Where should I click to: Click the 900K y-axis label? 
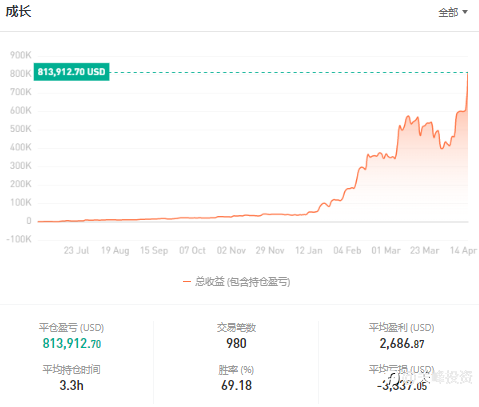click(x=21, y=55)
